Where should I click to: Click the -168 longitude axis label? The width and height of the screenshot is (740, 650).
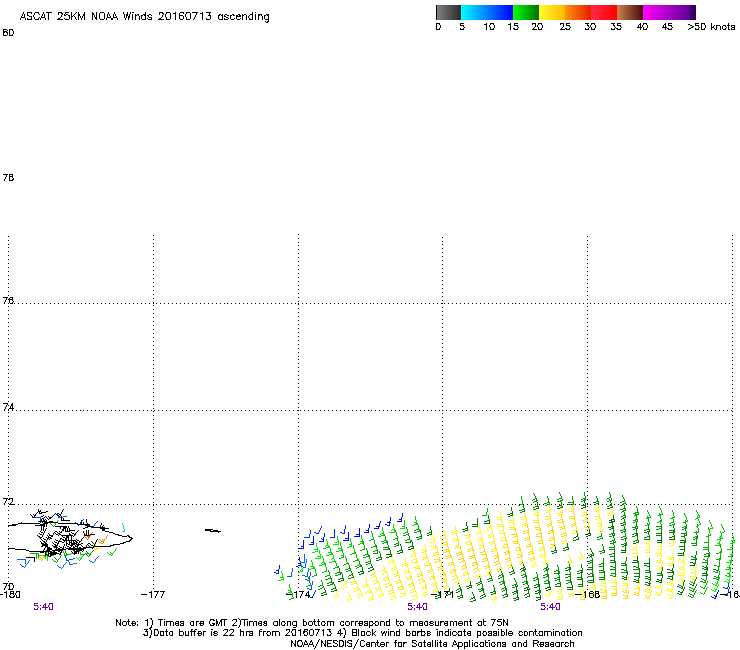(588, 594)
